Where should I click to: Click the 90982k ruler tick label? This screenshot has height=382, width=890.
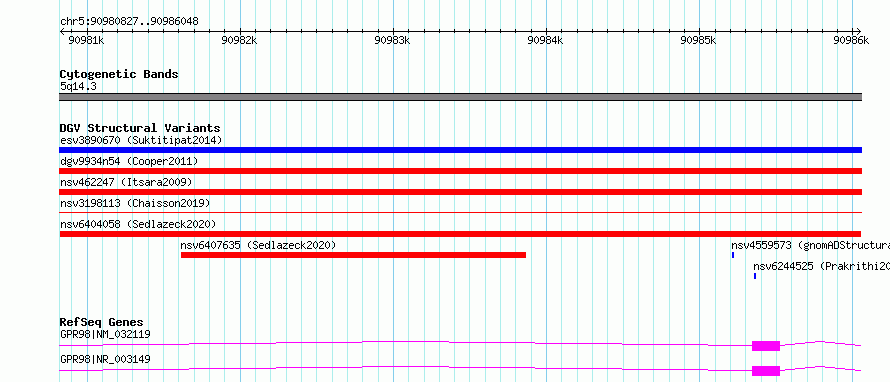pos(240,40)
